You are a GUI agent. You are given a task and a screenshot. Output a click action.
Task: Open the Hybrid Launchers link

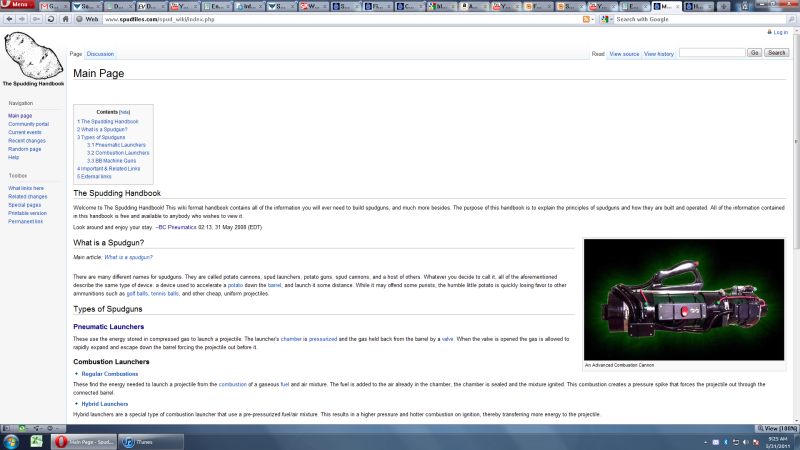105,404
